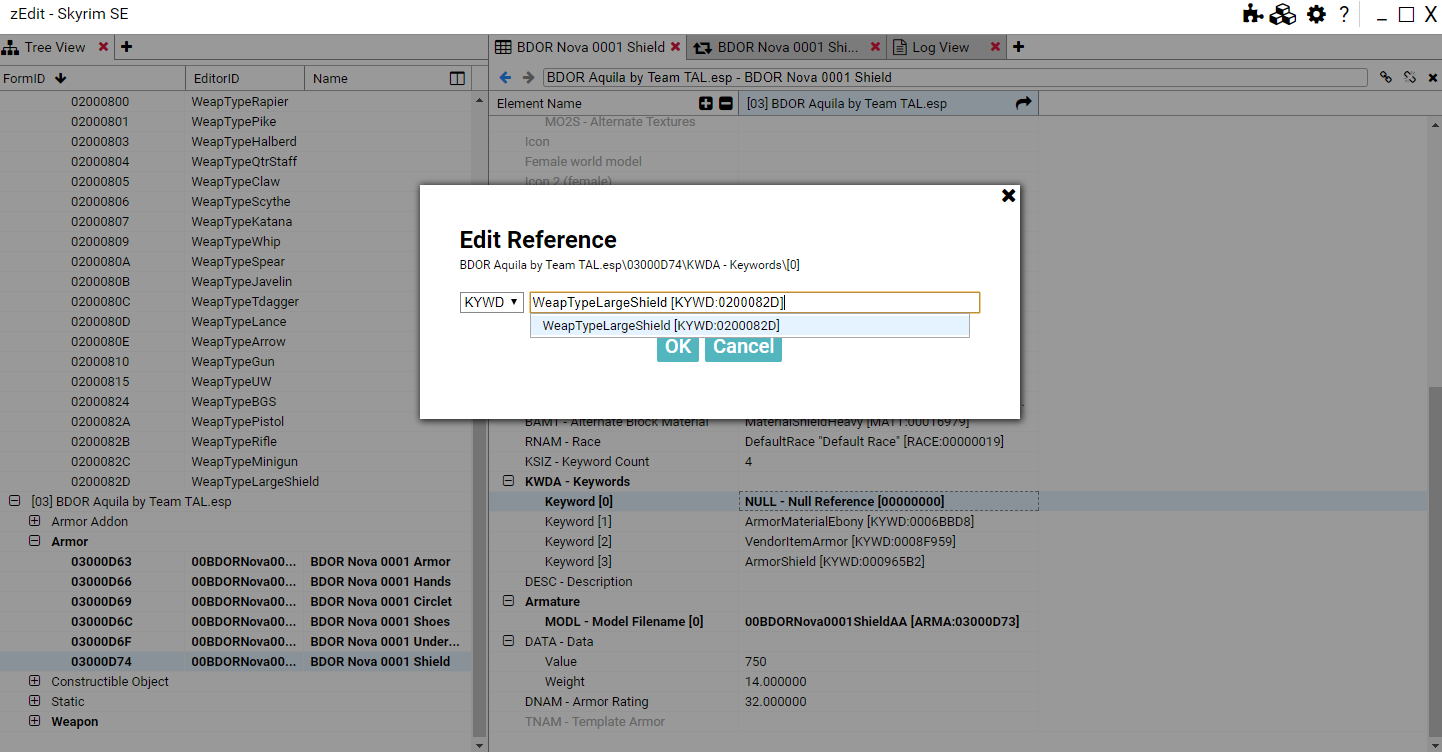Viewport: 1442px width, 752px height.
Task: Confirm with the OK button
Action: [x=678, y=347]
